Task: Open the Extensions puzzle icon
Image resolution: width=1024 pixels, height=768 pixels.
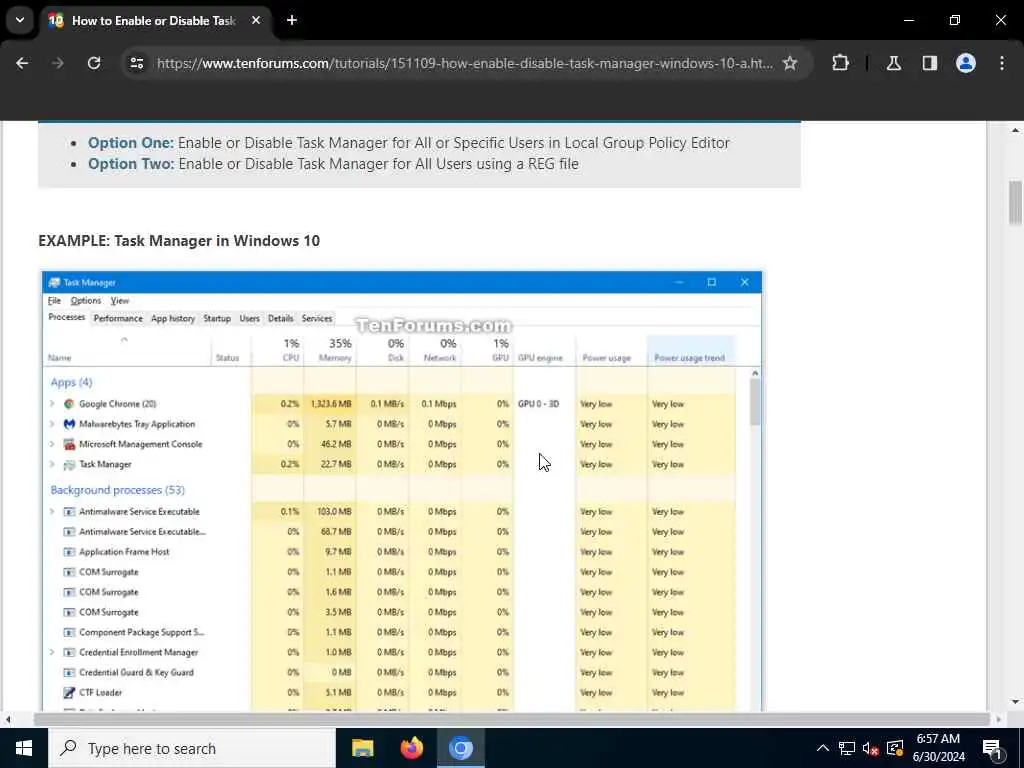Action: point(840,63)
